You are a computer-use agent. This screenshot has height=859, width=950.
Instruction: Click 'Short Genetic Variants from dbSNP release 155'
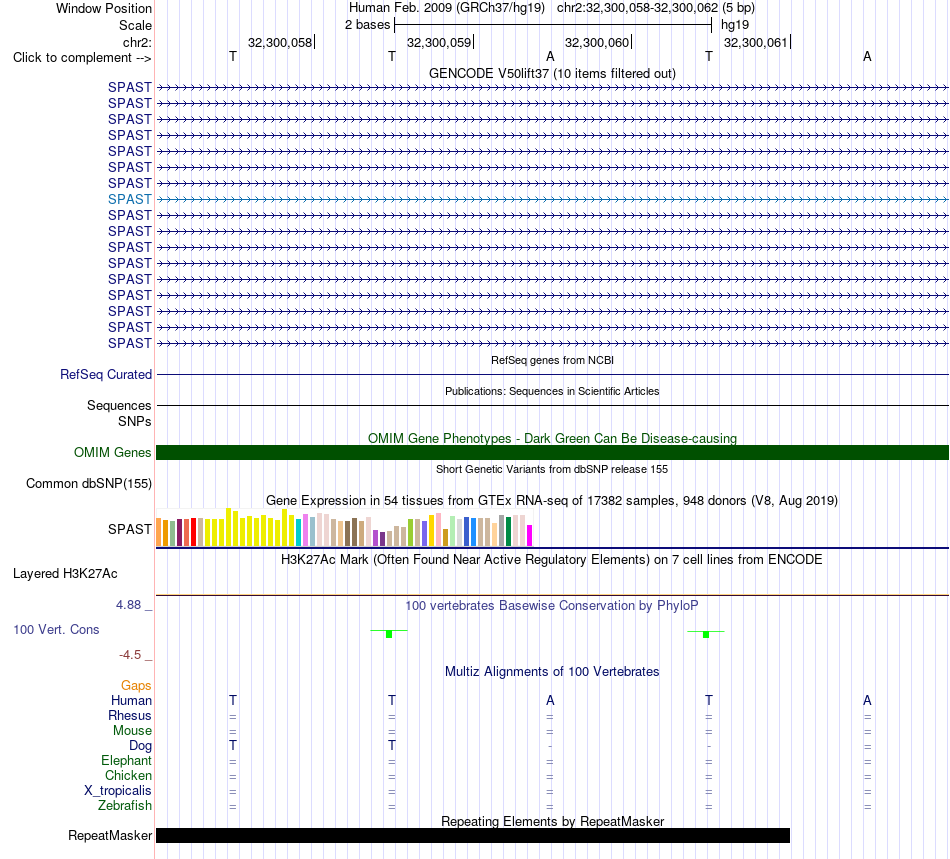pyautogui.click(x=552, y=469)
